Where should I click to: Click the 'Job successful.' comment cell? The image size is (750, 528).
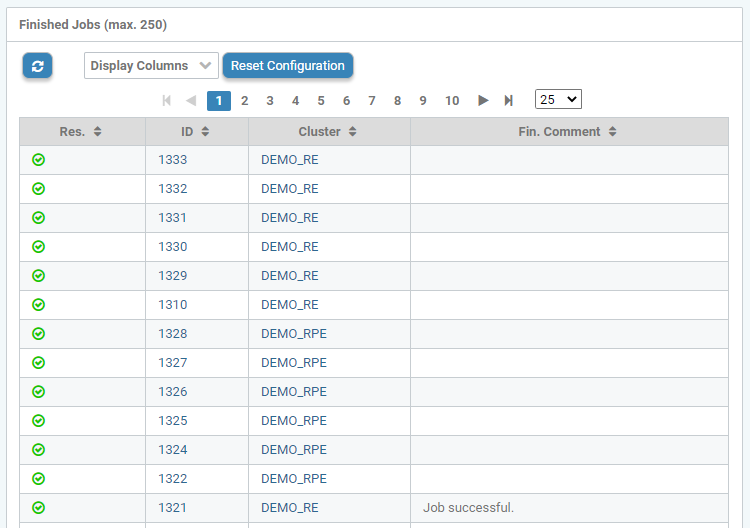point(468,507)
